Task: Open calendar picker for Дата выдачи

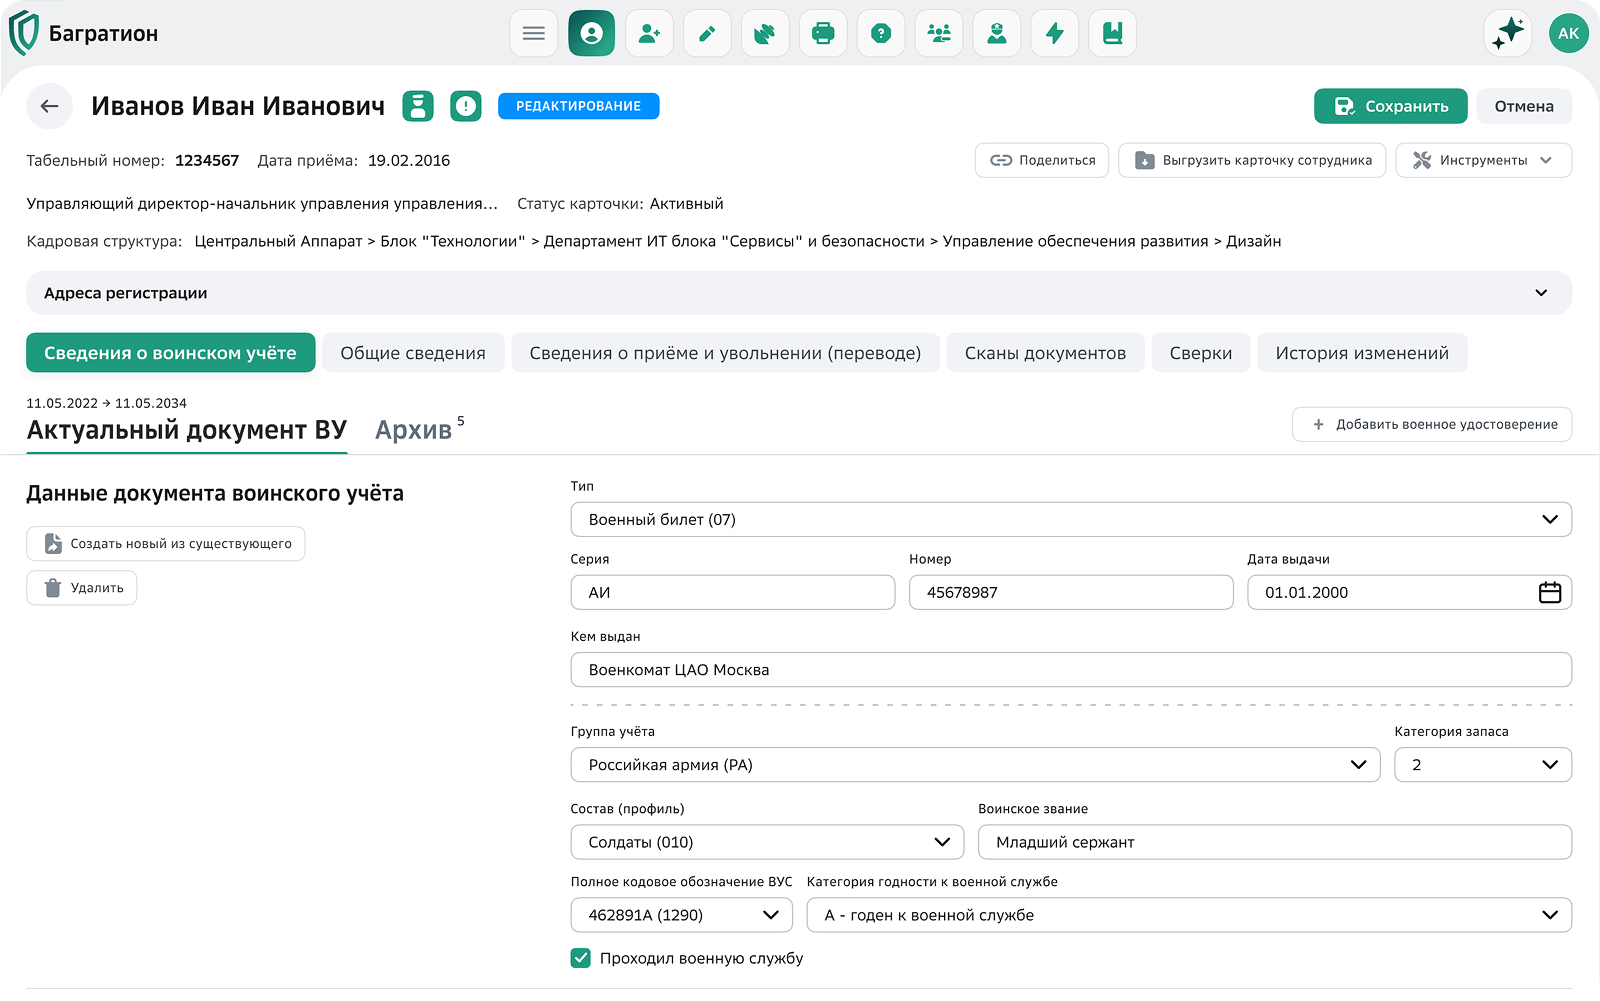Action: pyautogui.click(x=1549, y=593)
